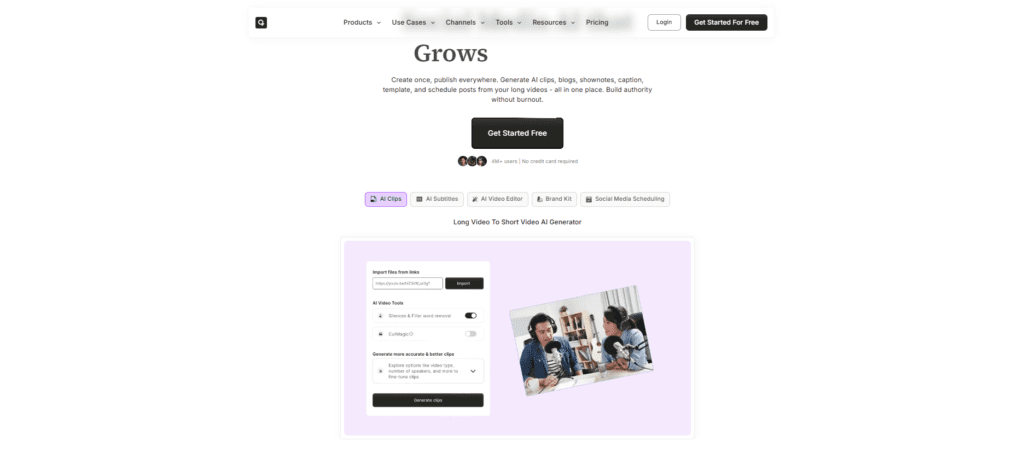Click the AI Clips tab icon
Screen dimensions: 1024x453
pos(374,199)
